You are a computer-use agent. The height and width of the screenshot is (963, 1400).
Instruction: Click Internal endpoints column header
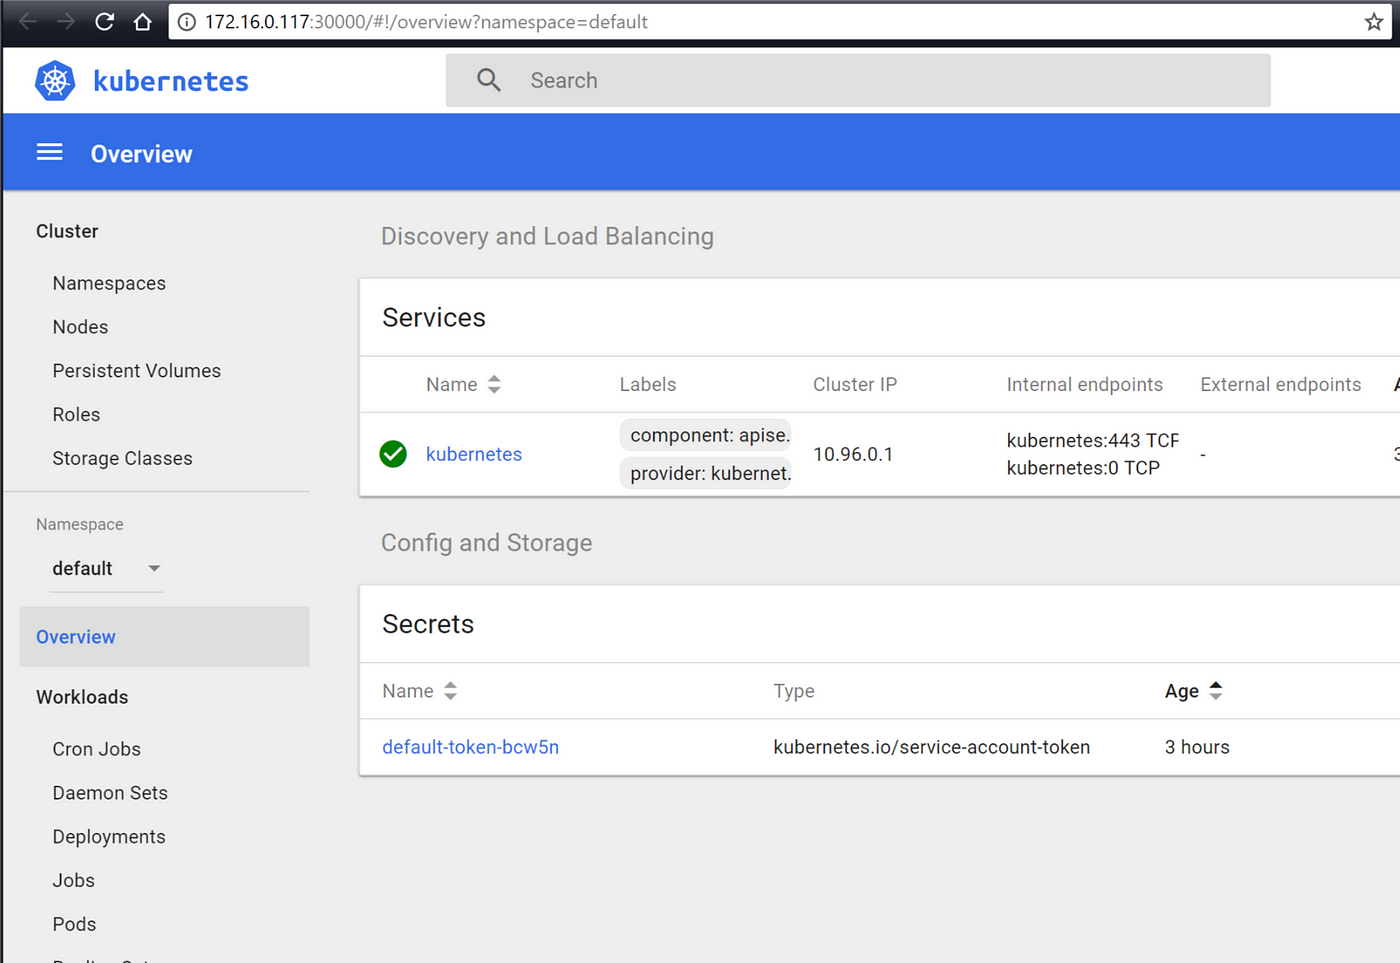tap(1085, 385)
